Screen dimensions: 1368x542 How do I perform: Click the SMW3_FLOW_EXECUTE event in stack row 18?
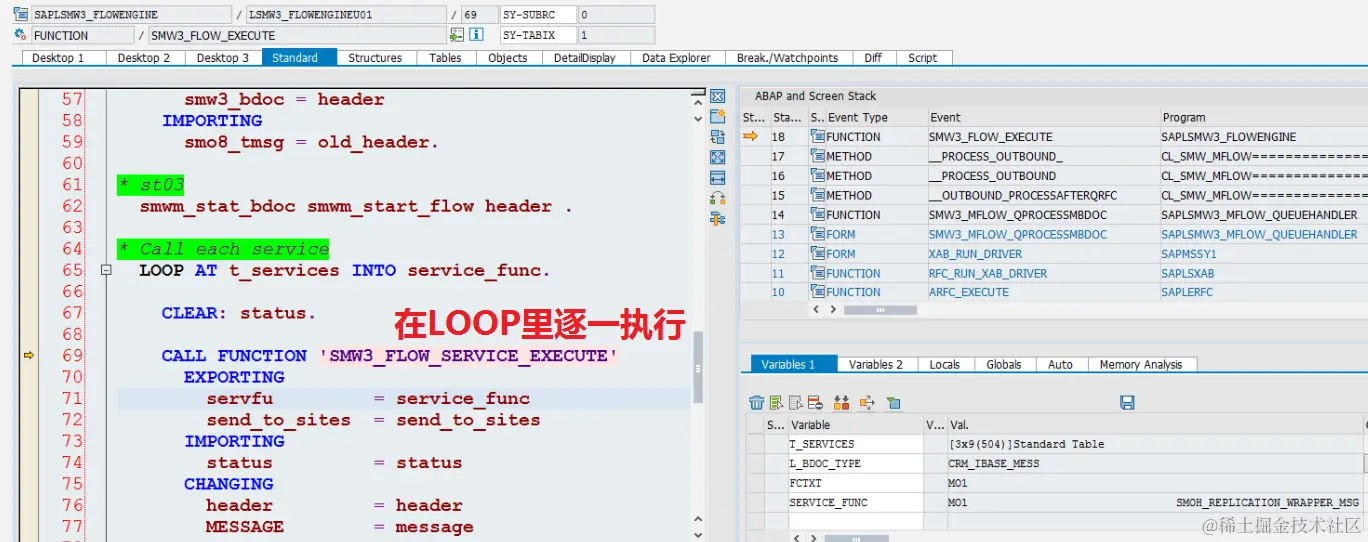click(x=990, y=137)
